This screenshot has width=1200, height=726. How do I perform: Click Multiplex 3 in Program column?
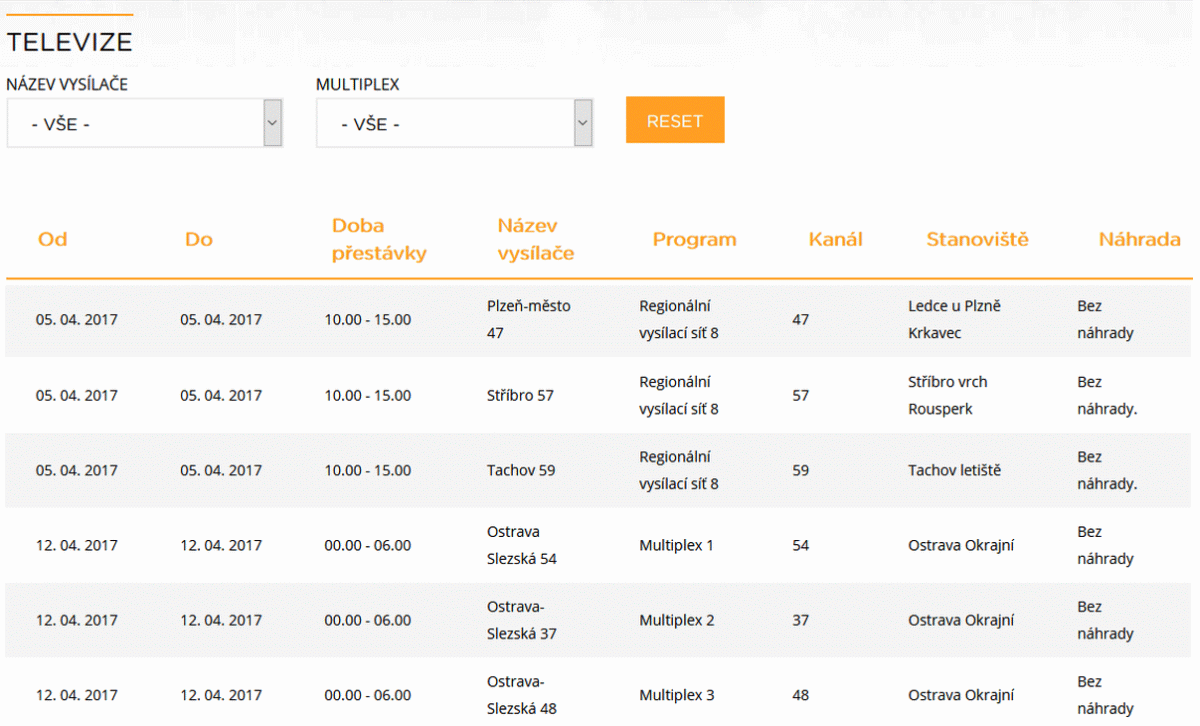(677, 695)
